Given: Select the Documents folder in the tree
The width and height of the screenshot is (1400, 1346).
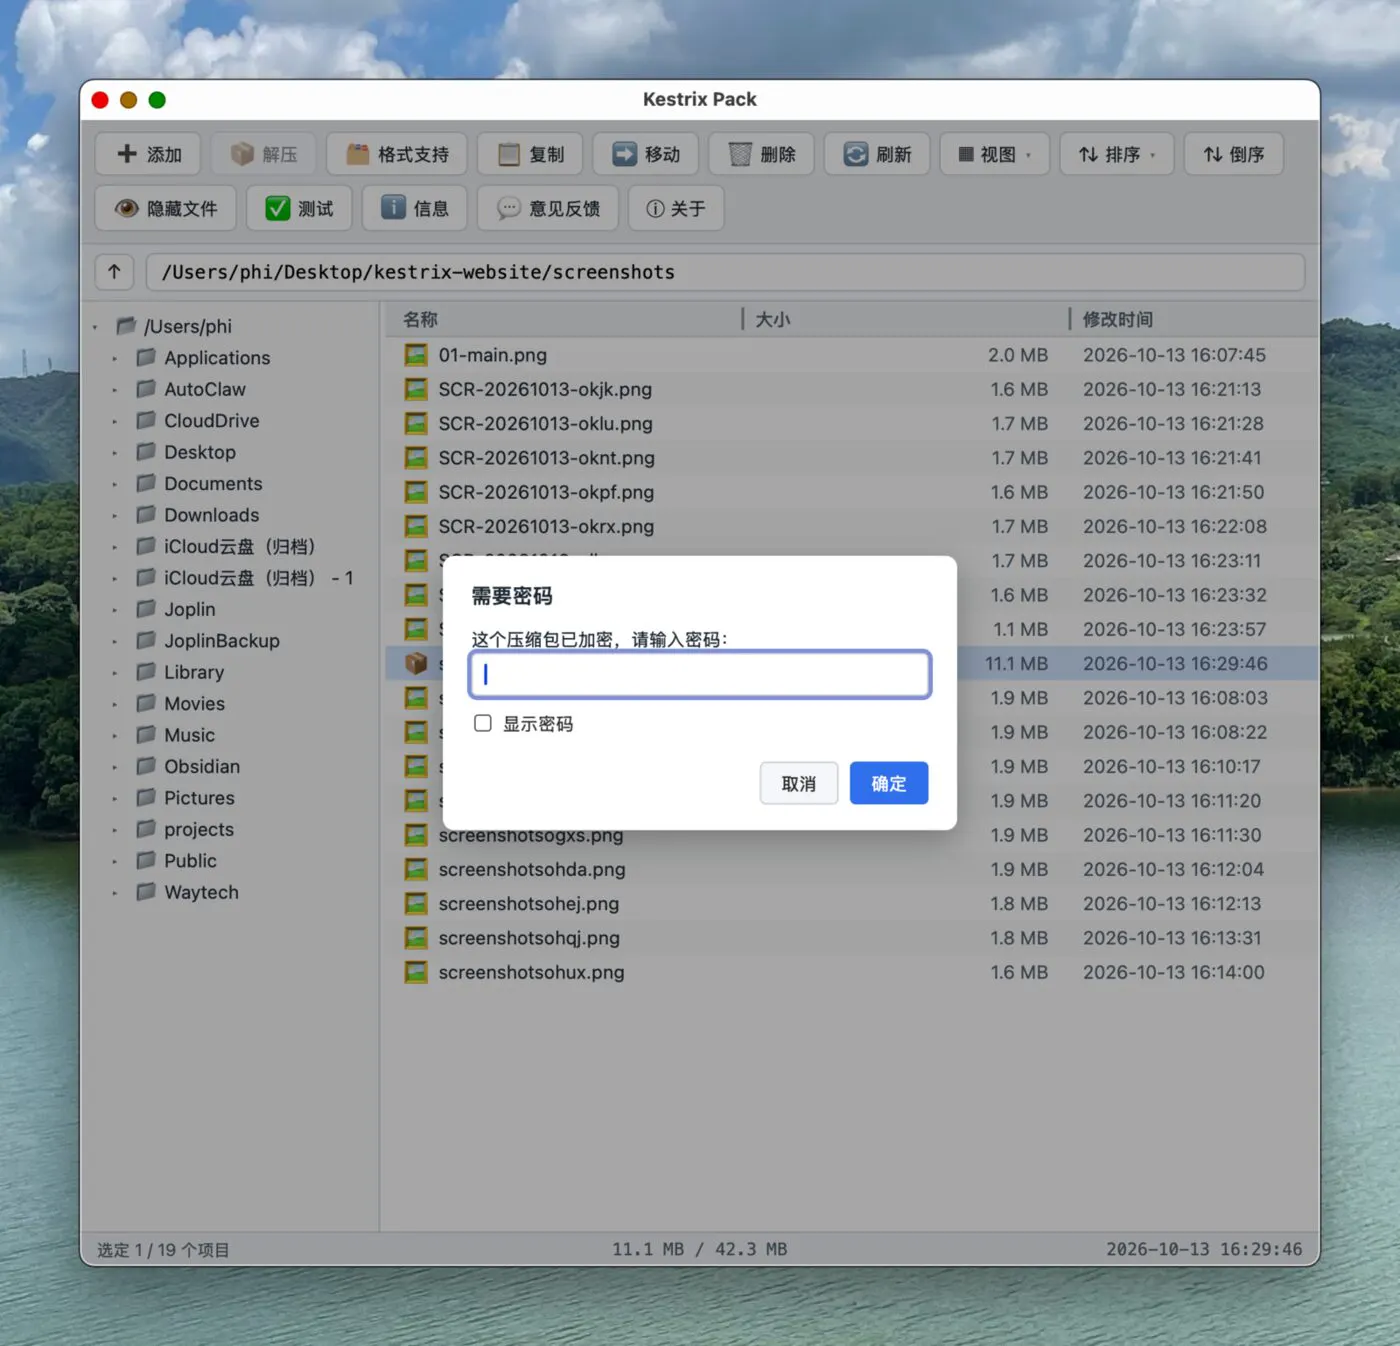Looking at the screenshot, I should [213, 484].
